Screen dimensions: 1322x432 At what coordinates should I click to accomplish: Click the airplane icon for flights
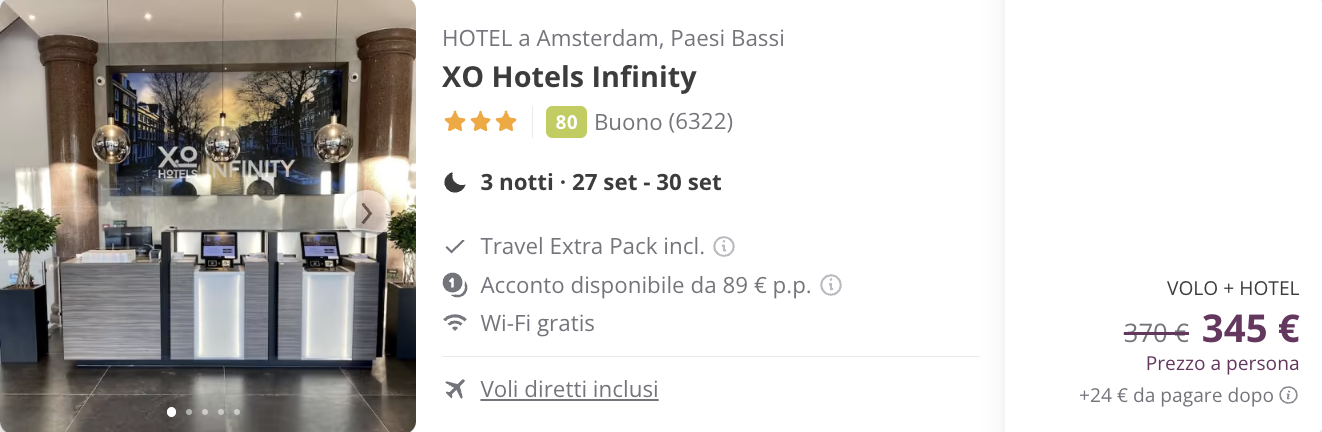456,389
